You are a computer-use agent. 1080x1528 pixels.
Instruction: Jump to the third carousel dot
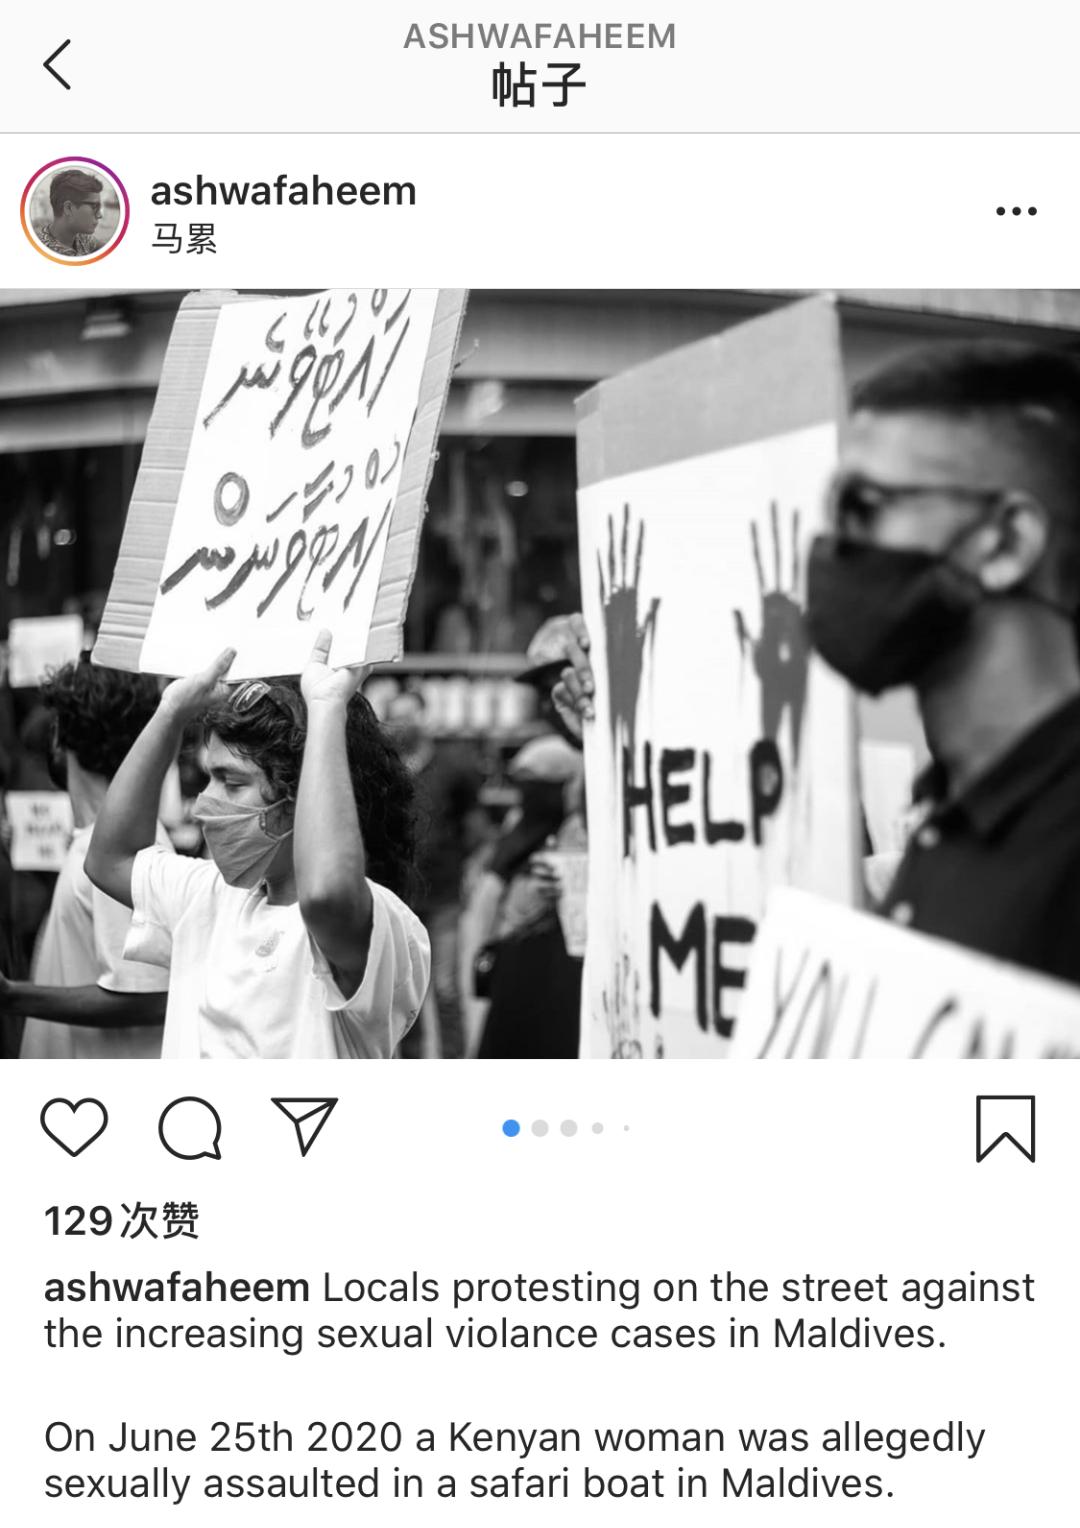point(569,1128)
